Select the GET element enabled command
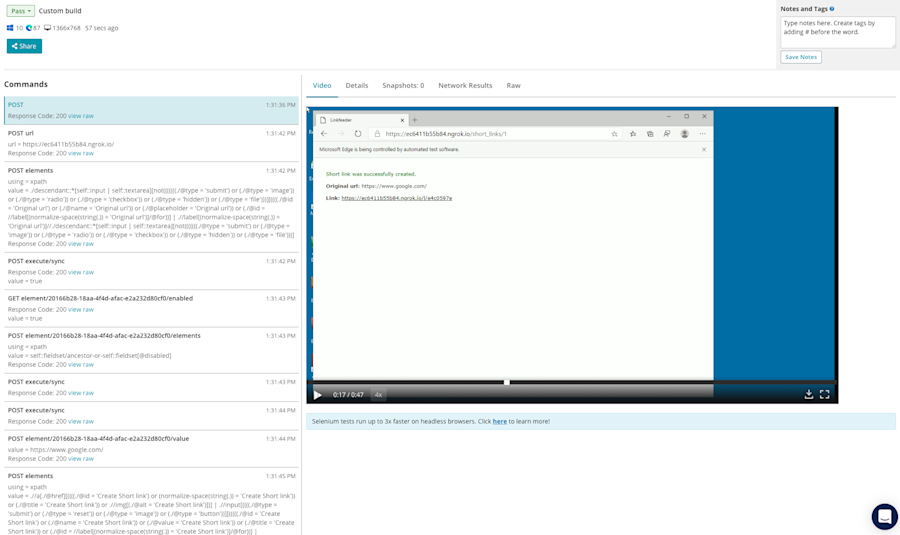 [152, 308]
